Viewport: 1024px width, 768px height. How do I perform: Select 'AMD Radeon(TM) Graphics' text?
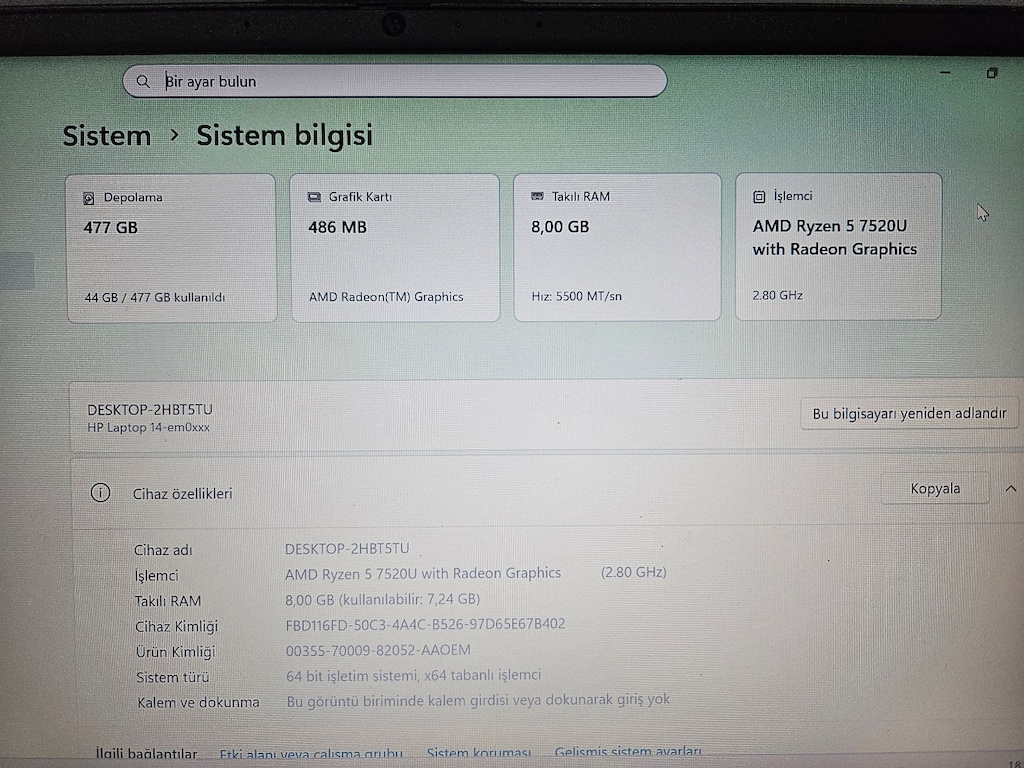[x=386, y=297]
